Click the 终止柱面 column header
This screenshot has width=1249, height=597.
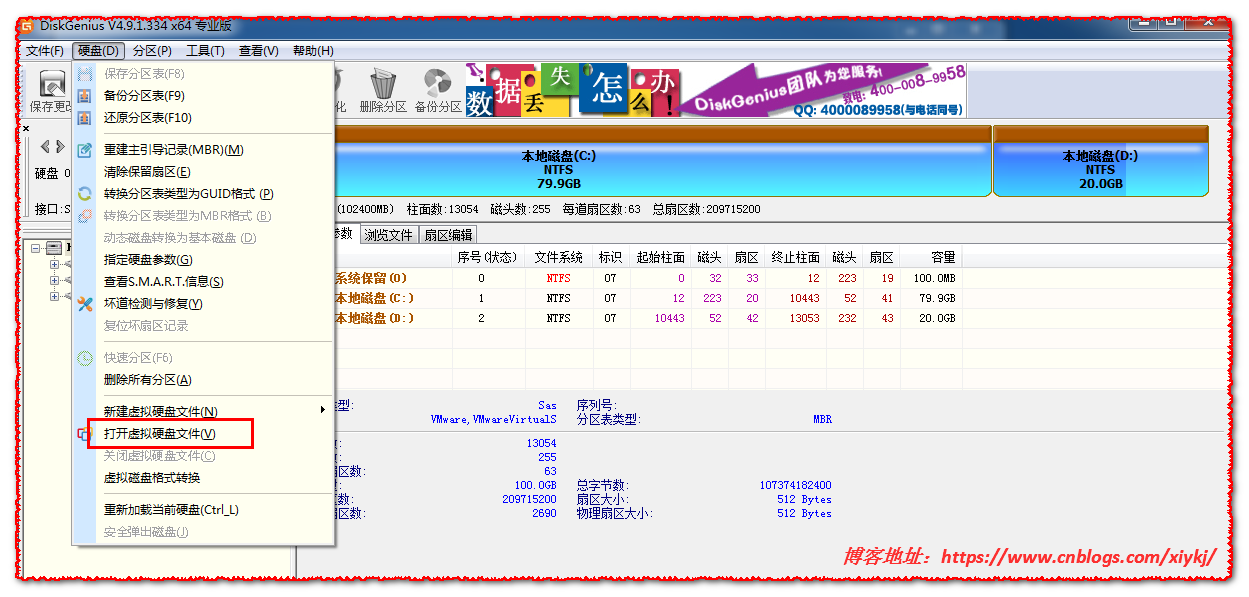click(796, 257)
